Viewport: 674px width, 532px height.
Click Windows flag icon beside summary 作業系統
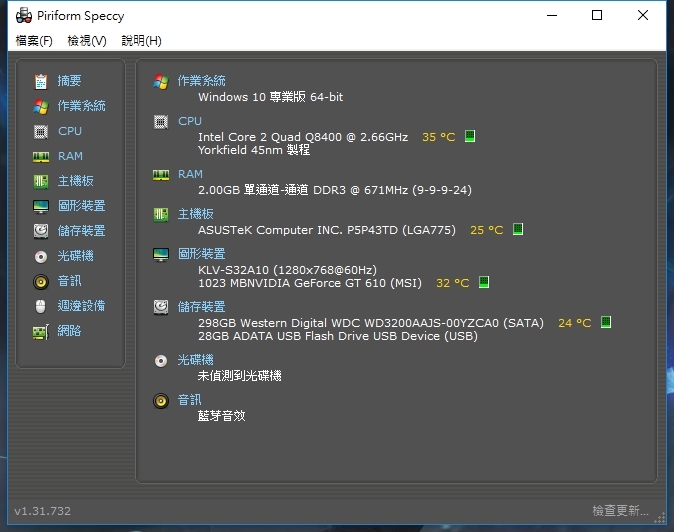(161, 81)
